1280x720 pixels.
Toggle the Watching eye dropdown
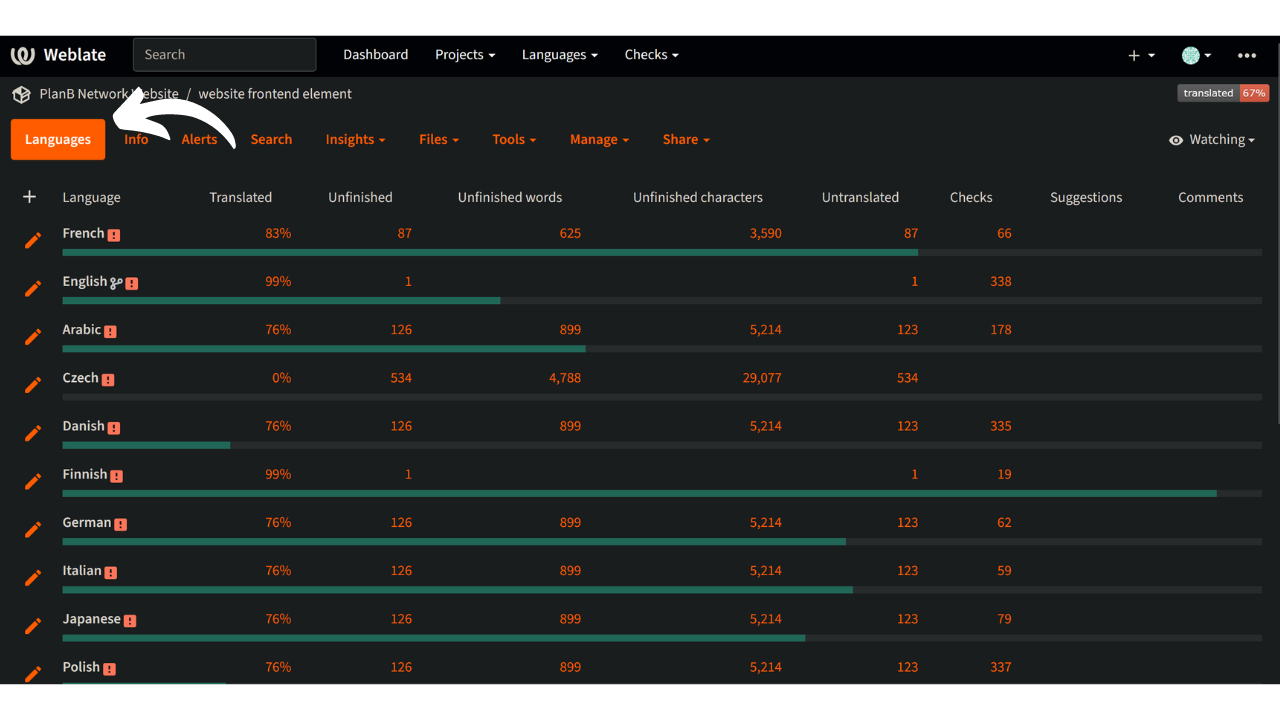tap(1211, 140)
